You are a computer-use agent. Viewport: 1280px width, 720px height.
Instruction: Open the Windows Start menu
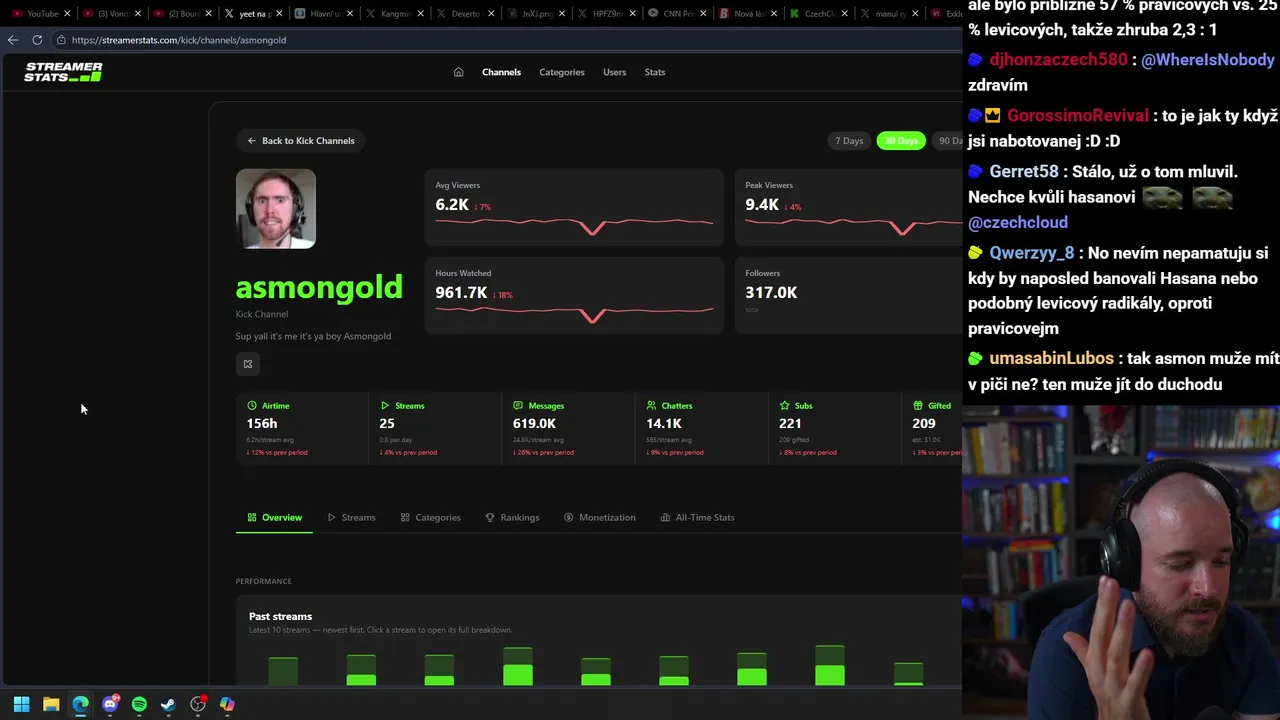pos(21,704)
